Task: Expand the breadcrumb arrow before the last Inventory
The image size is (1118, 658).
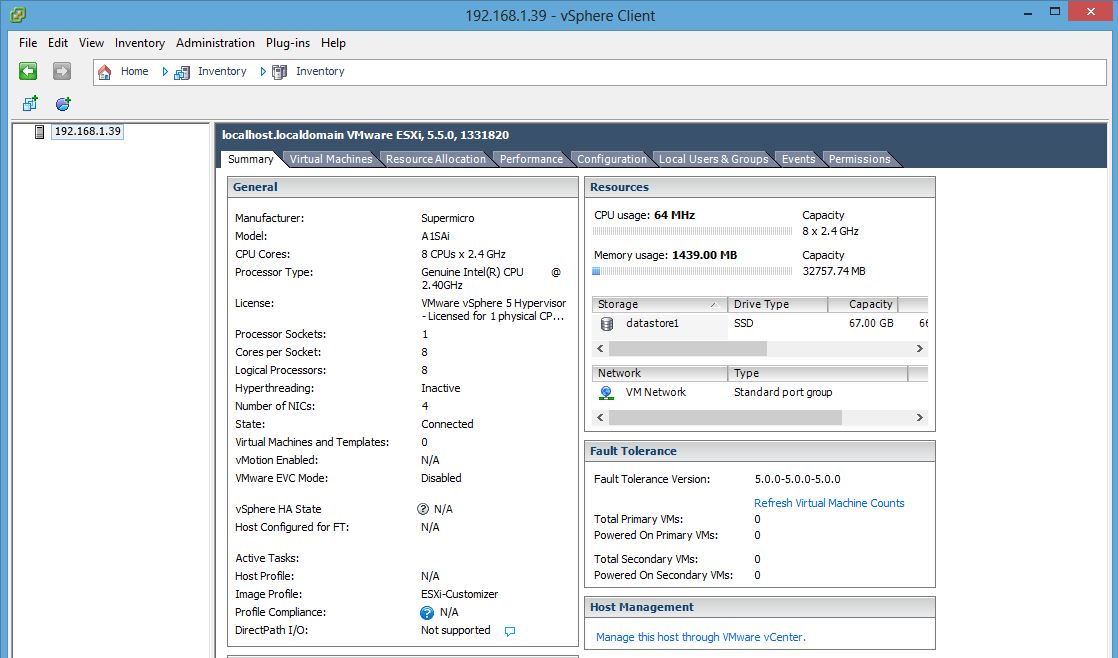Action: pos(263,72)
